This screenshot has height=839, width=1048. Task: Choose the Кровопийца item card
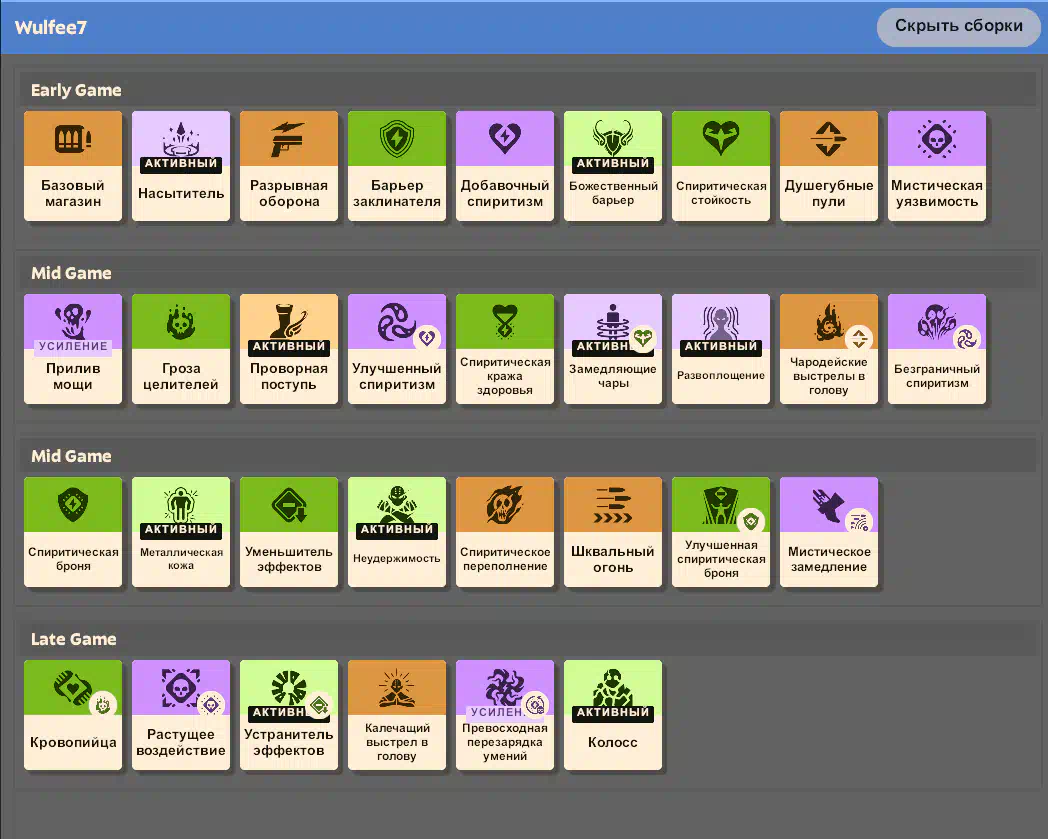(73, 714)
